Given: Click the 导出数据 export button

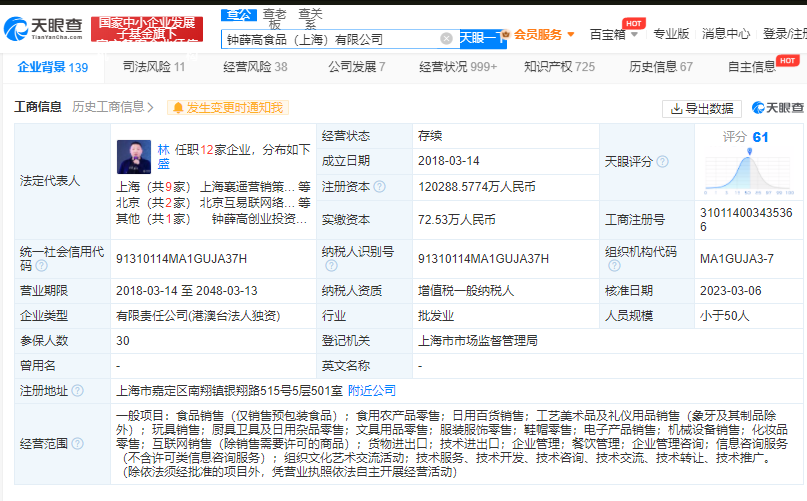Looking at the screenshot, I should [x=702, y=109].
